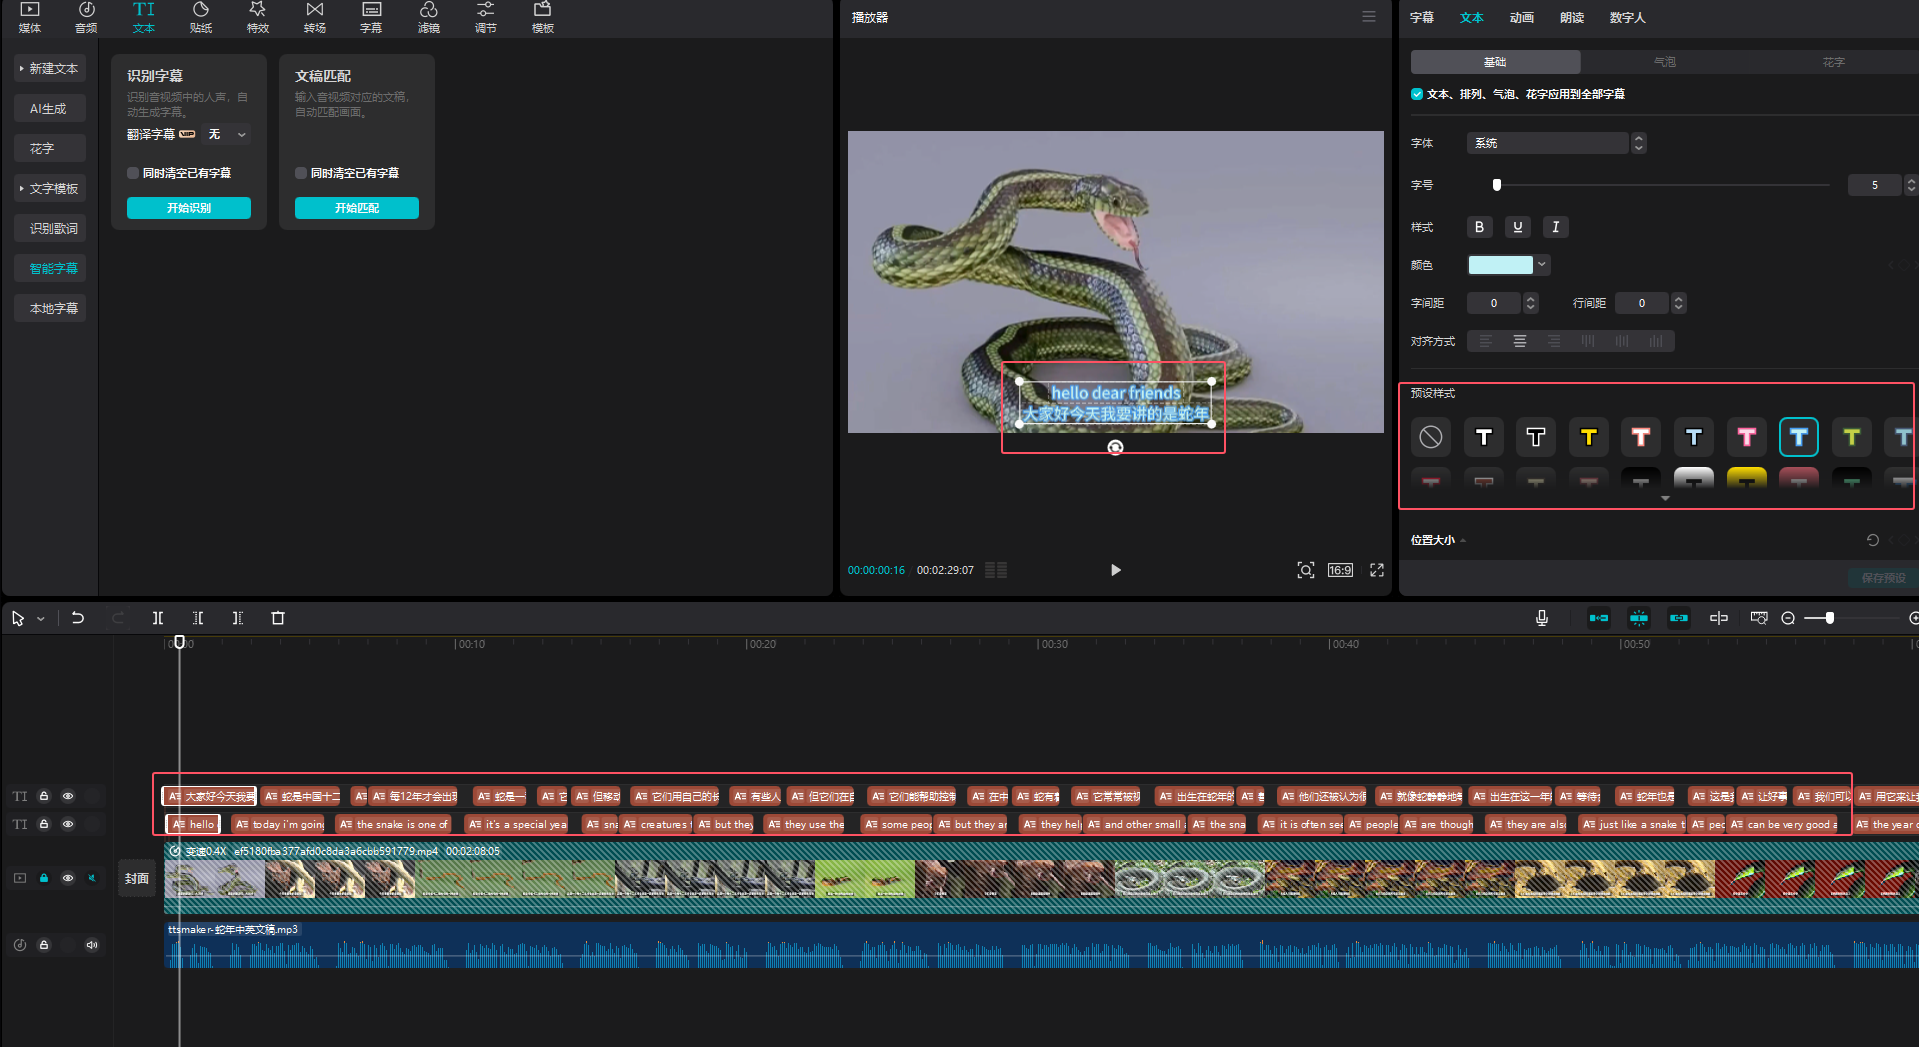Click the 封面 cover button
Viewport: 1919px width, 1047px height.
click(x=137, y=878)
